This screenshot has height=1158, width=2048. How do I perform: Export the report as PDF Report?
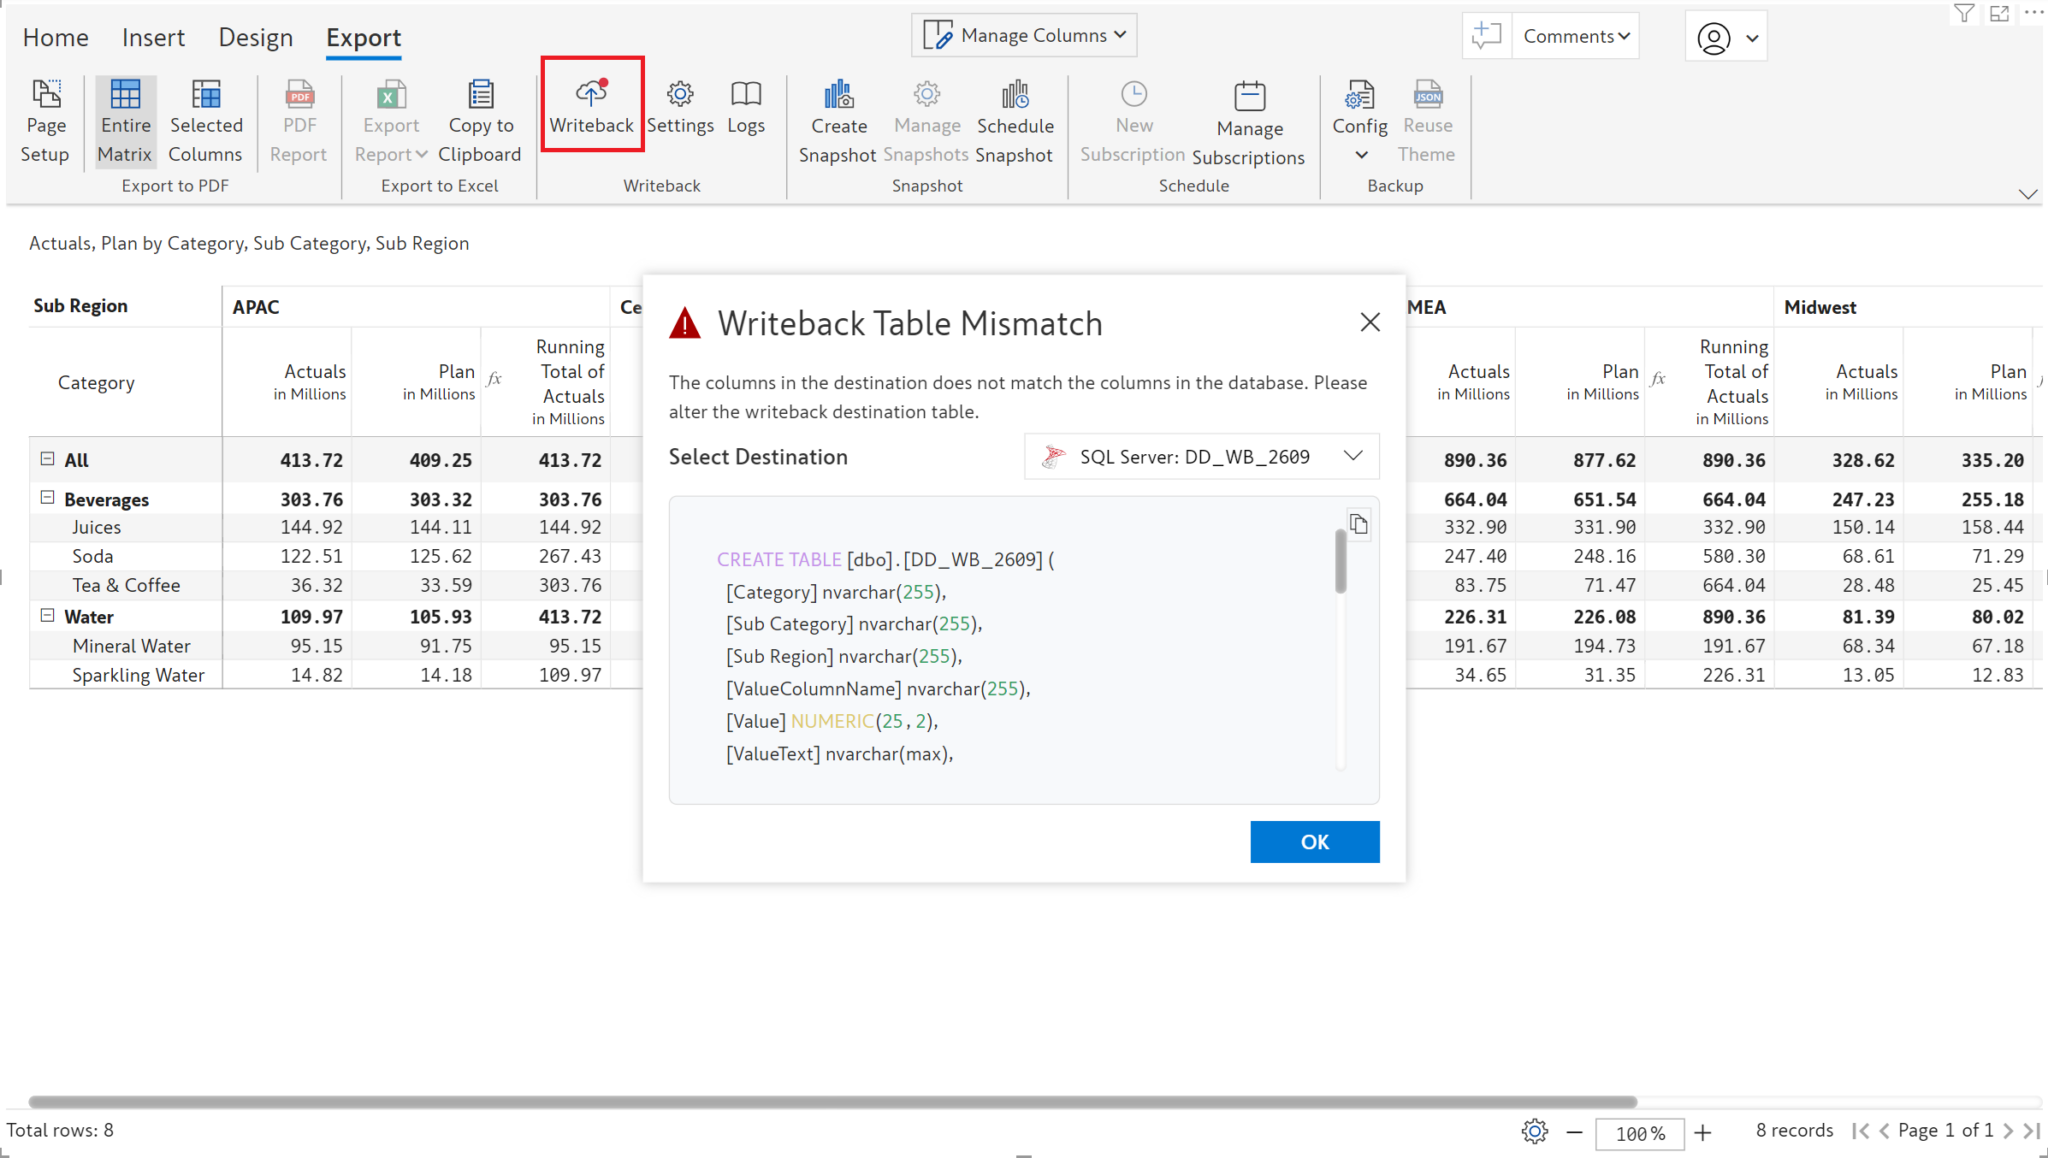(x=298, y=120)
